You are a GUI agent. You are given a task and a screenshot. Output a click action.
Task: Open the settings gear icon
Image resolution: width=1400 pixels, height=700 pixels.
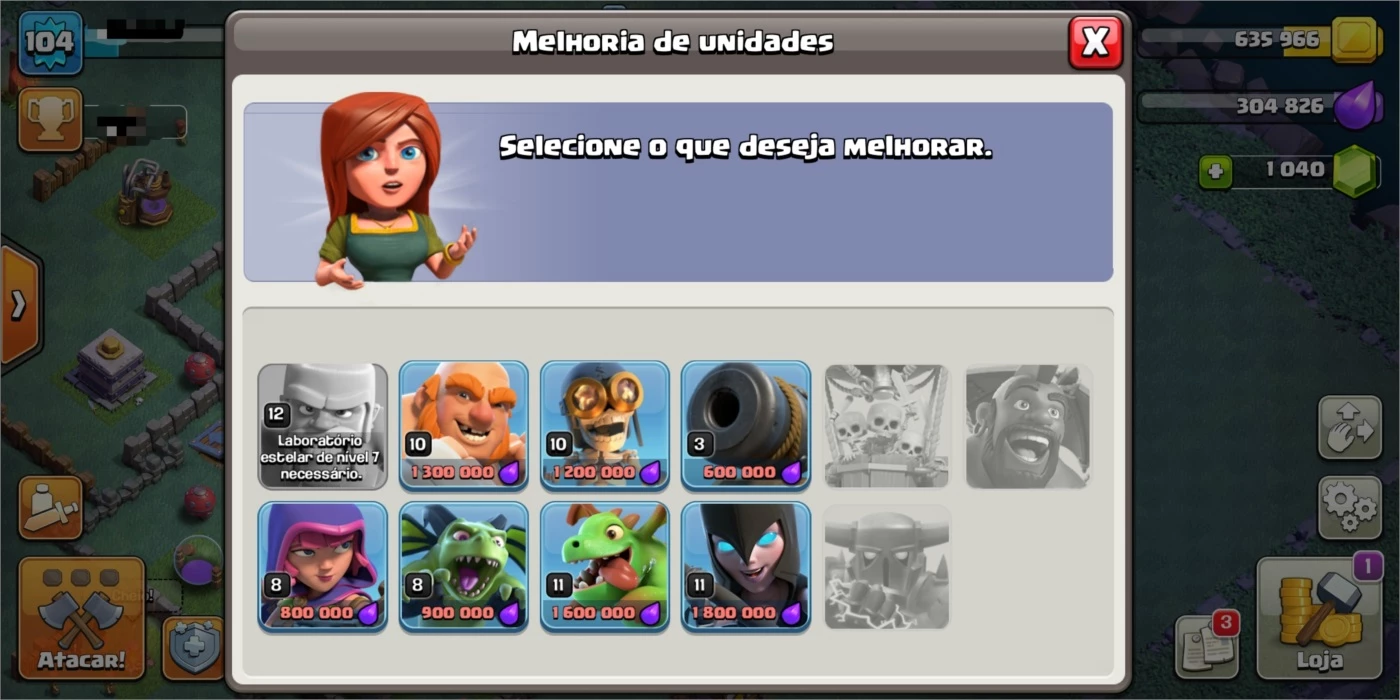(x=1350, y=508)
